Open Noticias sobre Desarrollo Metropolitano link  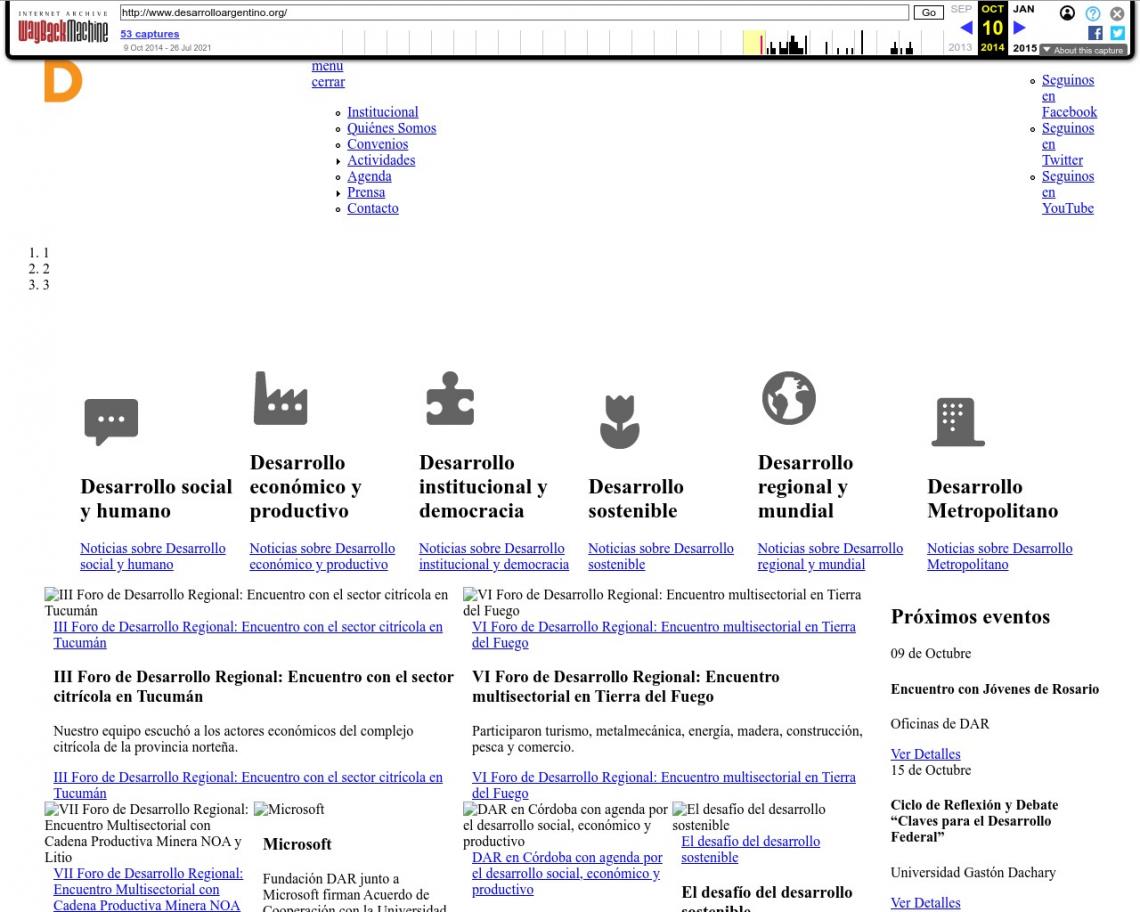click(1000, 556)
